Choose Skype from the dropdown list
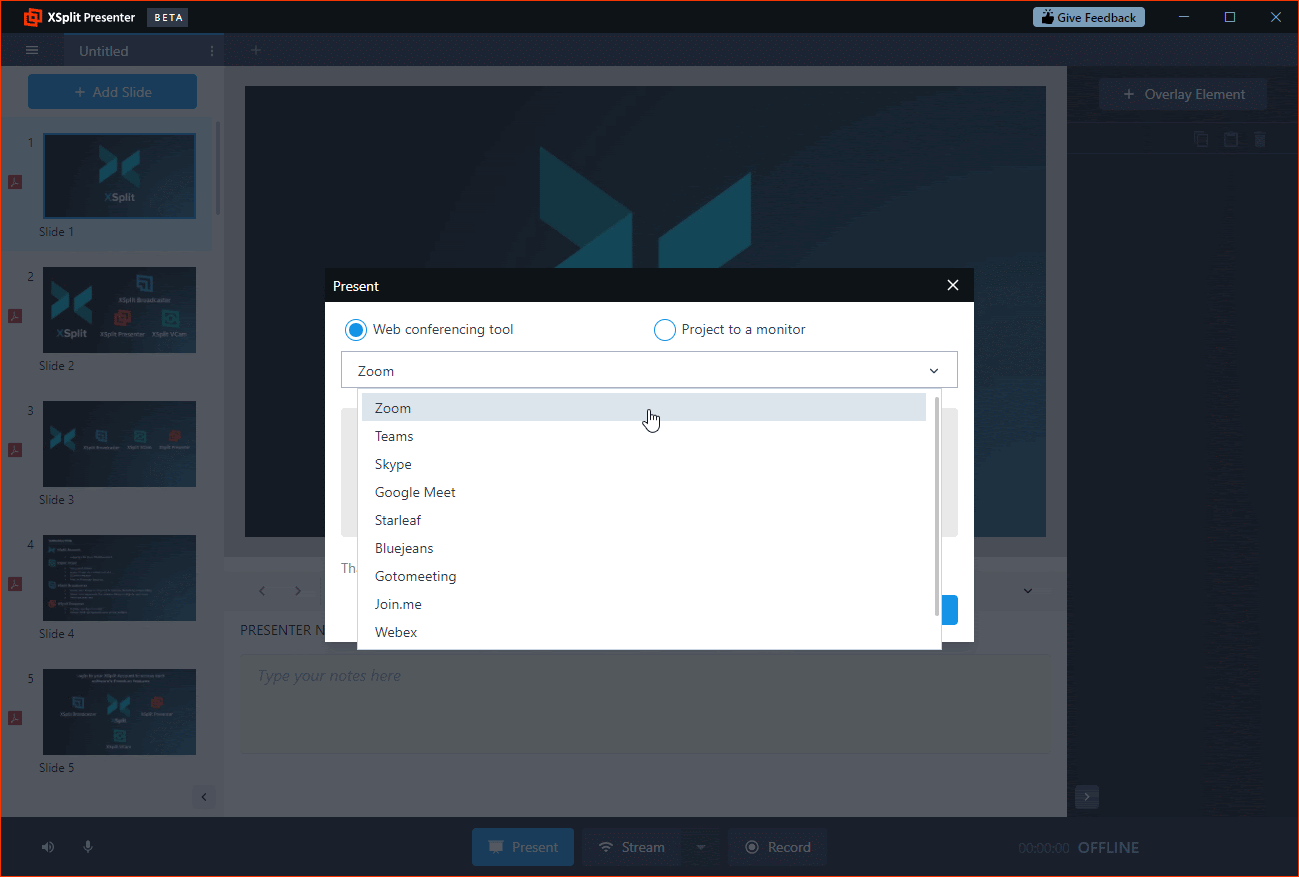Image resolution: width=1299 pixels, height=877 pixels. tap(644, 464)
